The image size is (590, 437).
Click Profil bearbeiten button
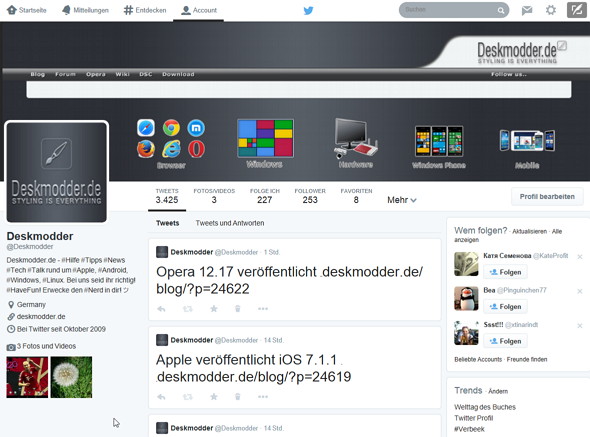click(x=547, y=196)
